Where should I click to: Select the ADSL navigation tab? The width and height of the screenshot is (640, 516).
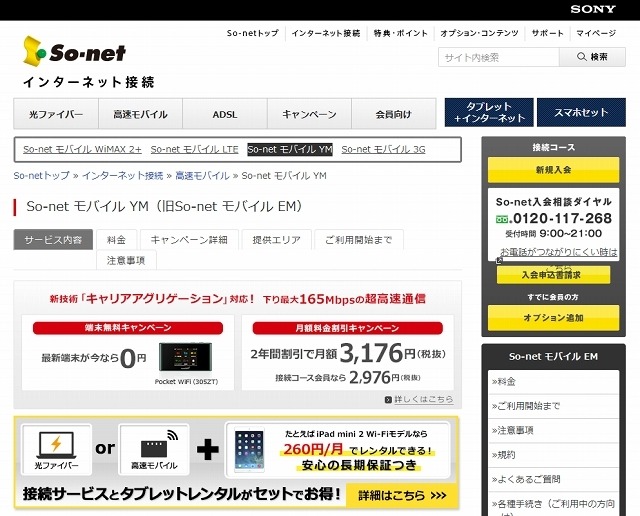225,114
